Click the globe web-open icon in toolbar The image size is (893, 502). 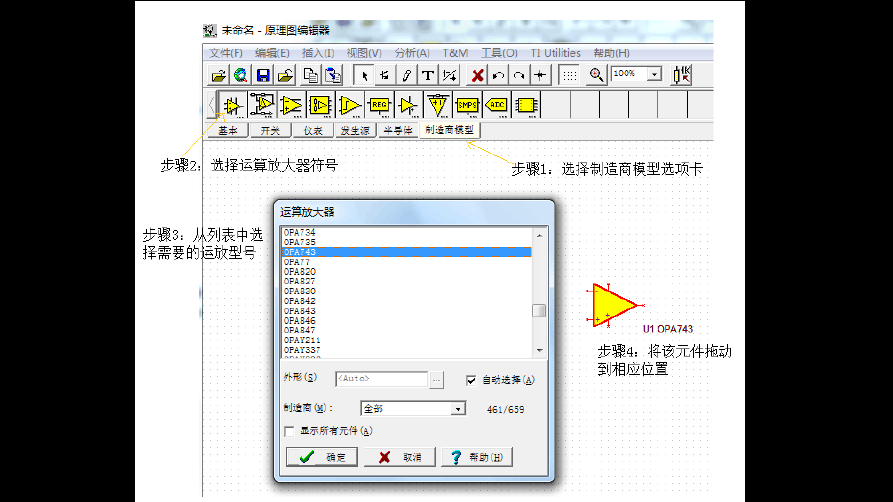coord(241,75)
